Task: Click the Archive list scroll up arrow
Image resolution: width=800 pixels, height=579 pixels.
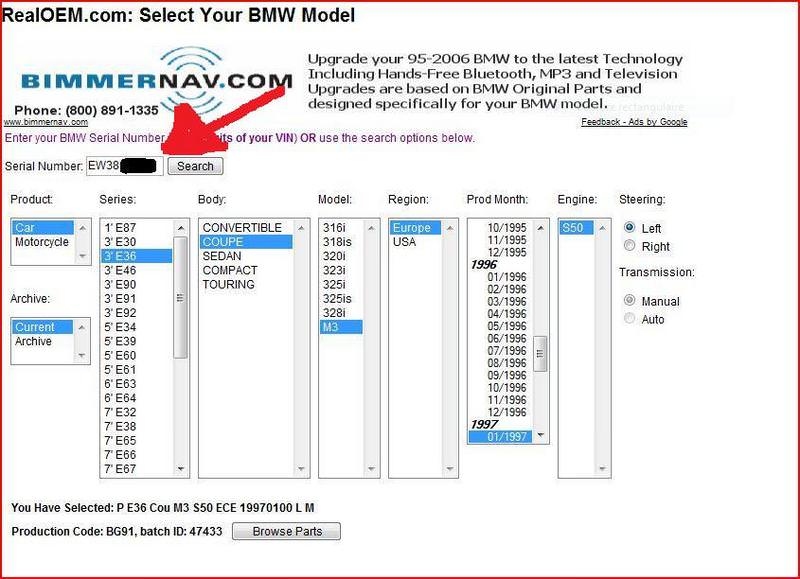Action: (x=82, y=327)
